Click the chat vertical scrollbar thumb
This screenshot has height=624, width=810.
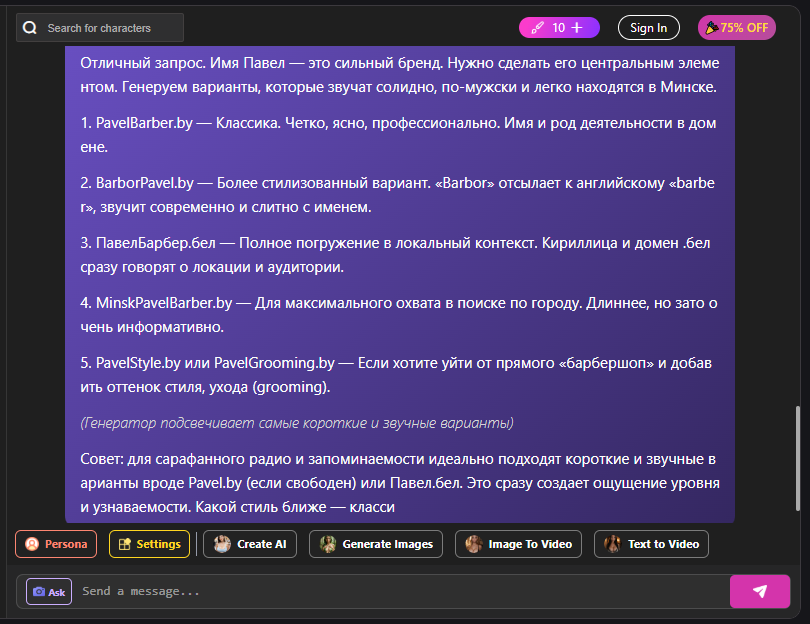tap(798, 459)
